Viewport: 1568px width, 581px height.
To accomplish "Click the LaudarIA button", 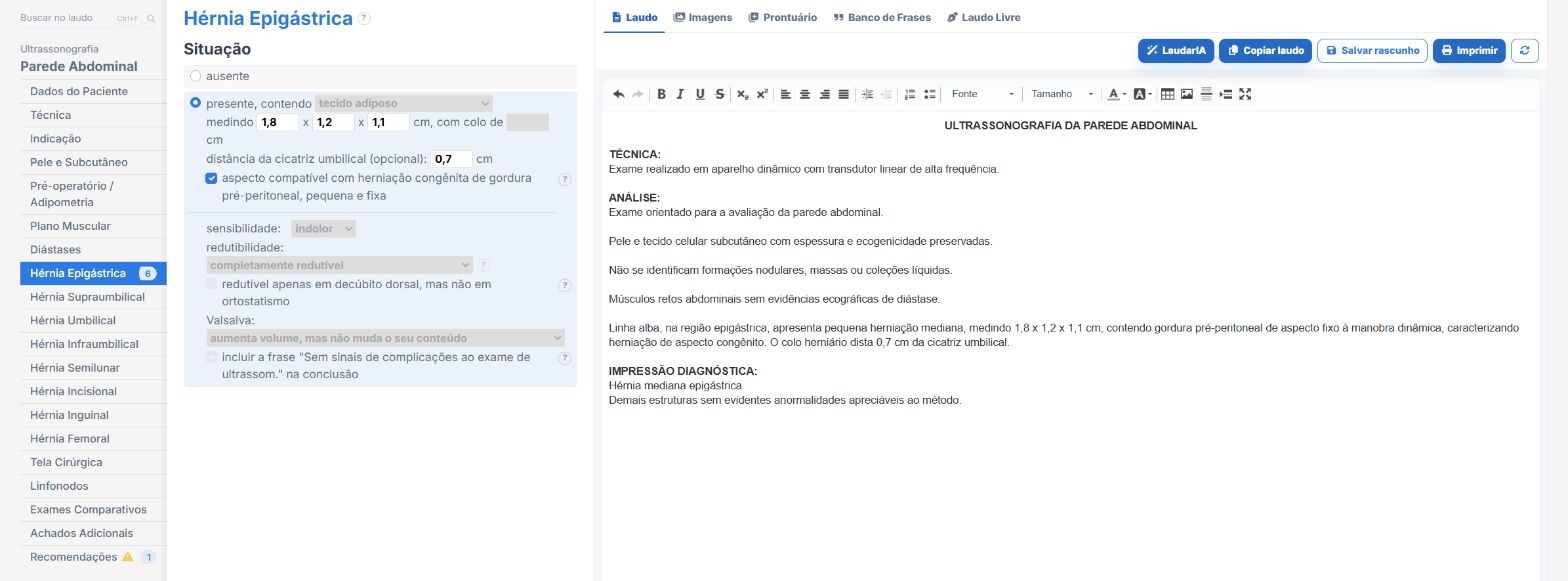I will (x=1176, y=51).
